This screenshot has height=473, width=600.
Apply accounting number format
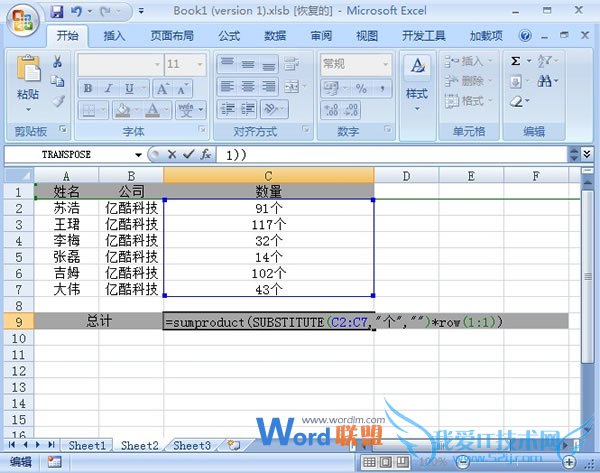331,89
